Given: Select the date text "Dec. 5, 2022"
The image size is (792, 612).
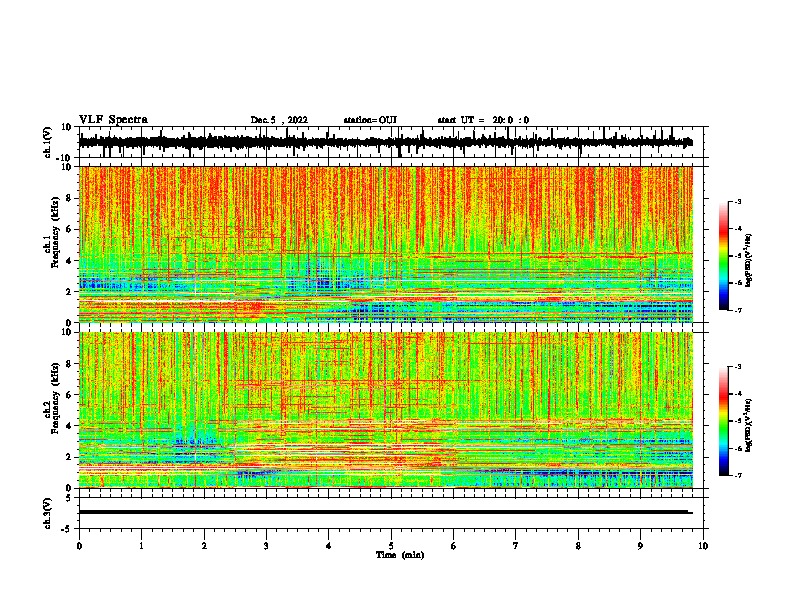Looking at the screenshot, I should [279, 120].
